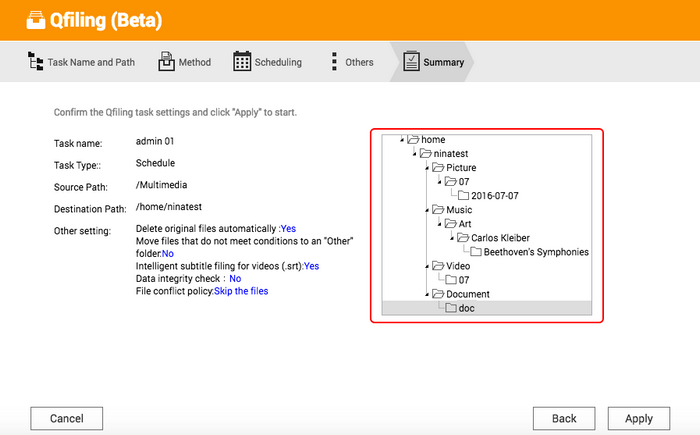Collapse the Video folder arrow

coord(427,267)
